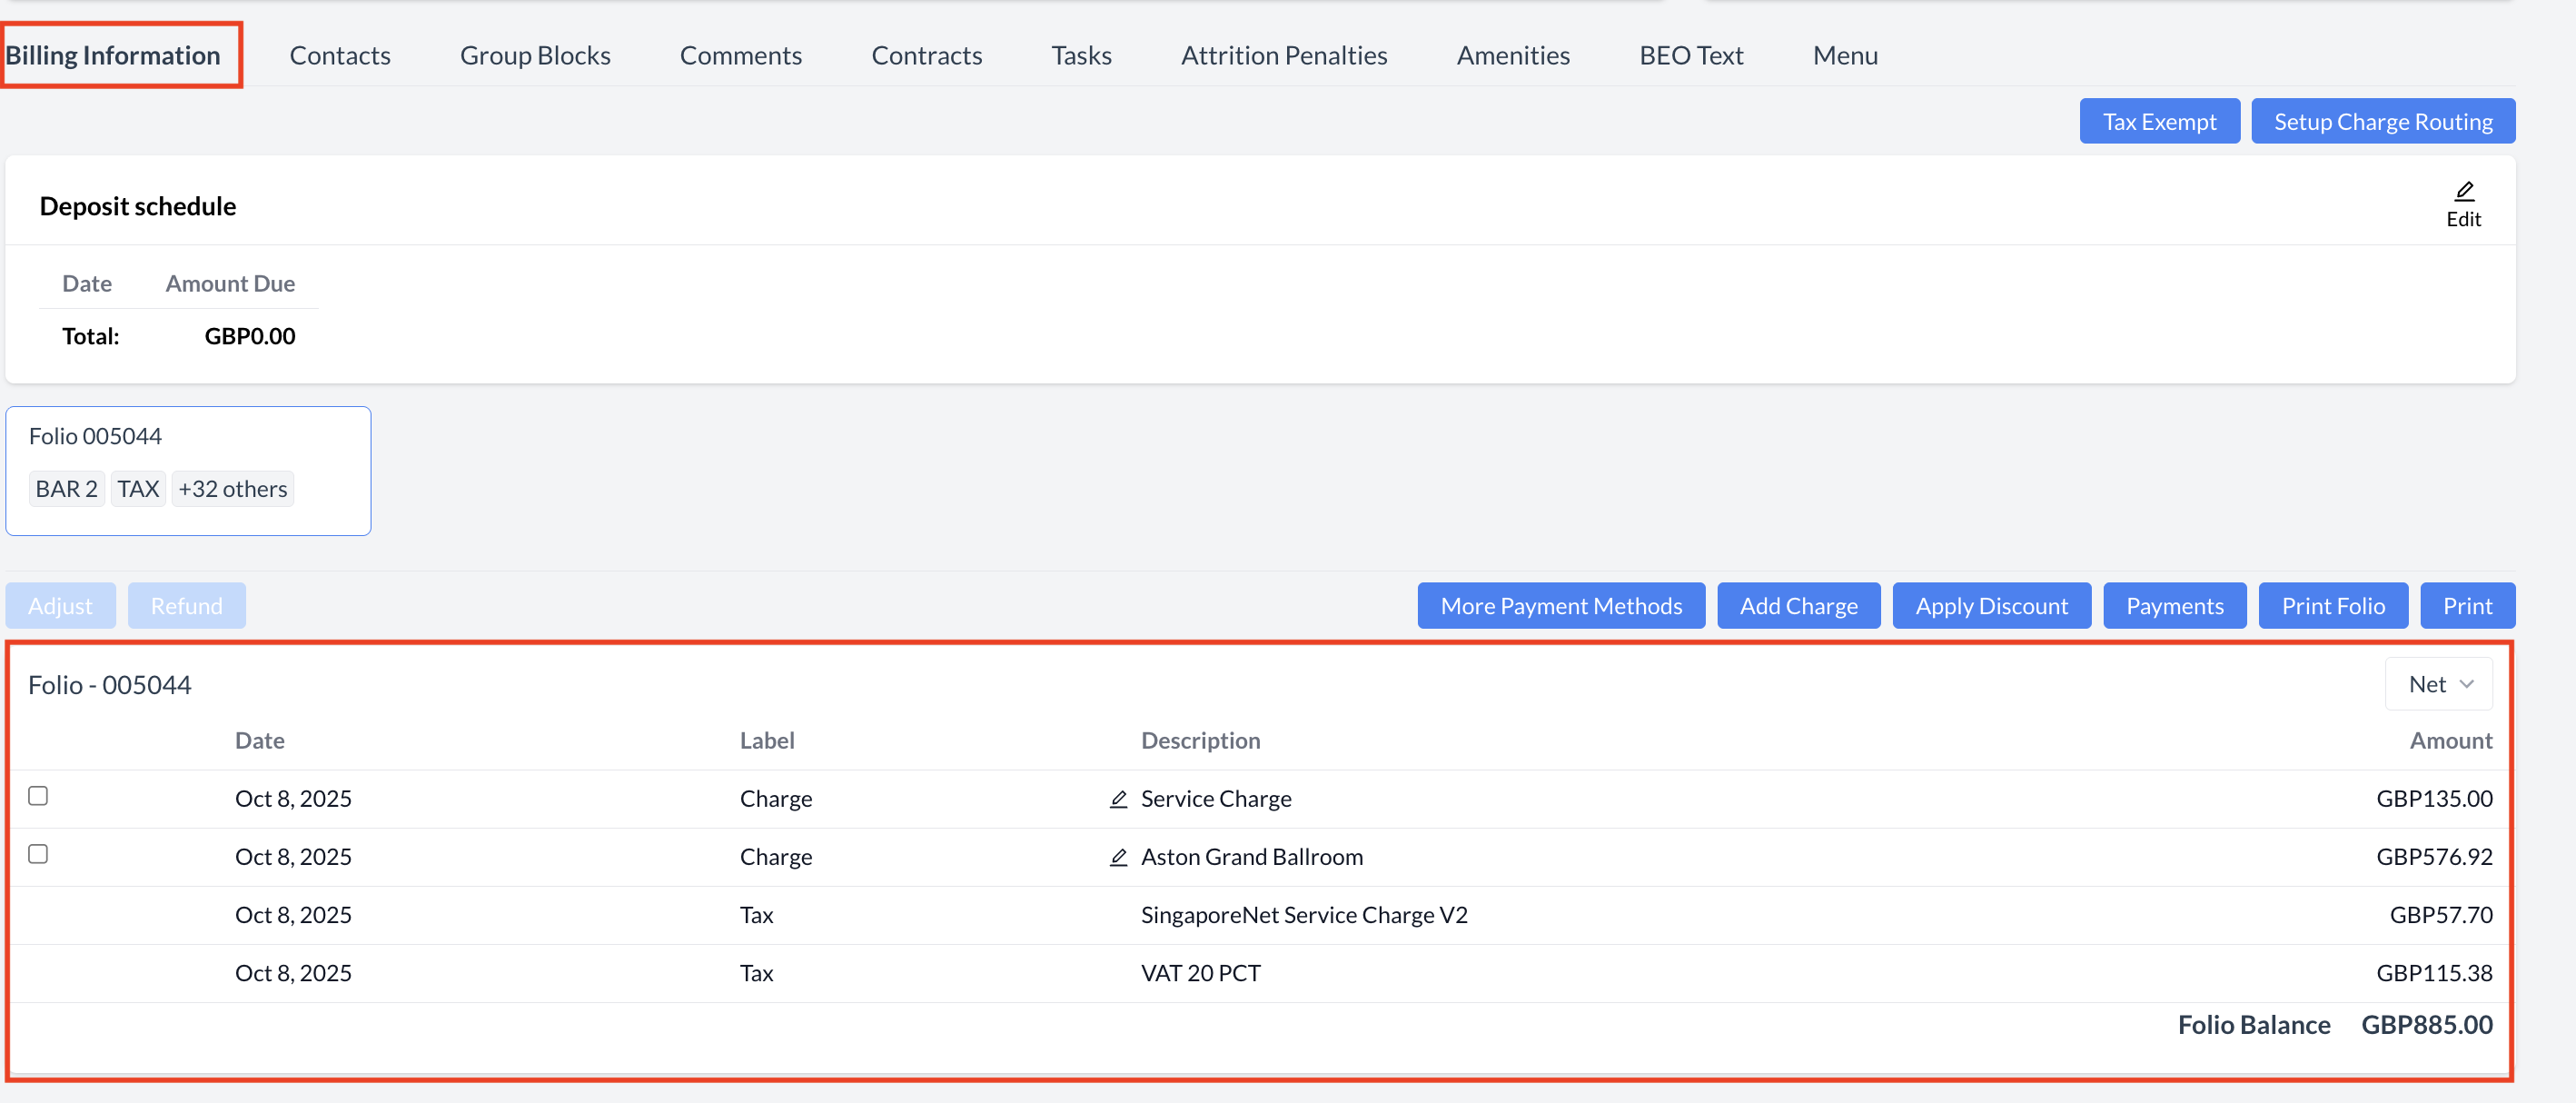
Task: Open More Payment Methods
Action: 1560,606
